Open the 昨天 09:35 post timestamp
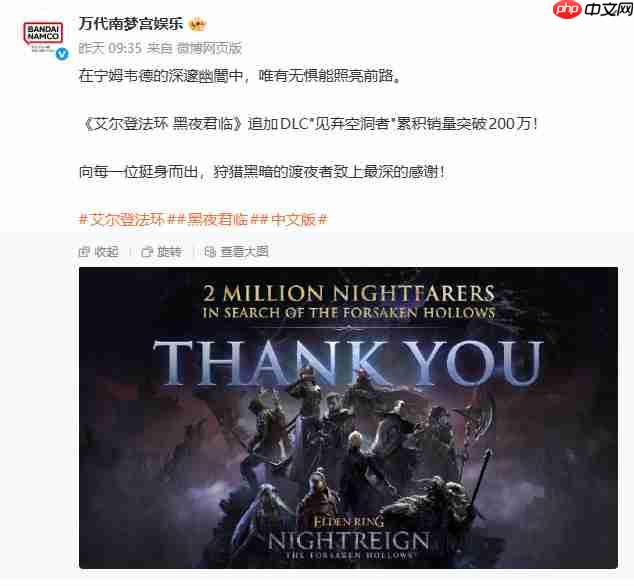The width and height of the screenshot is (634, 586). [x=110, y=49]
